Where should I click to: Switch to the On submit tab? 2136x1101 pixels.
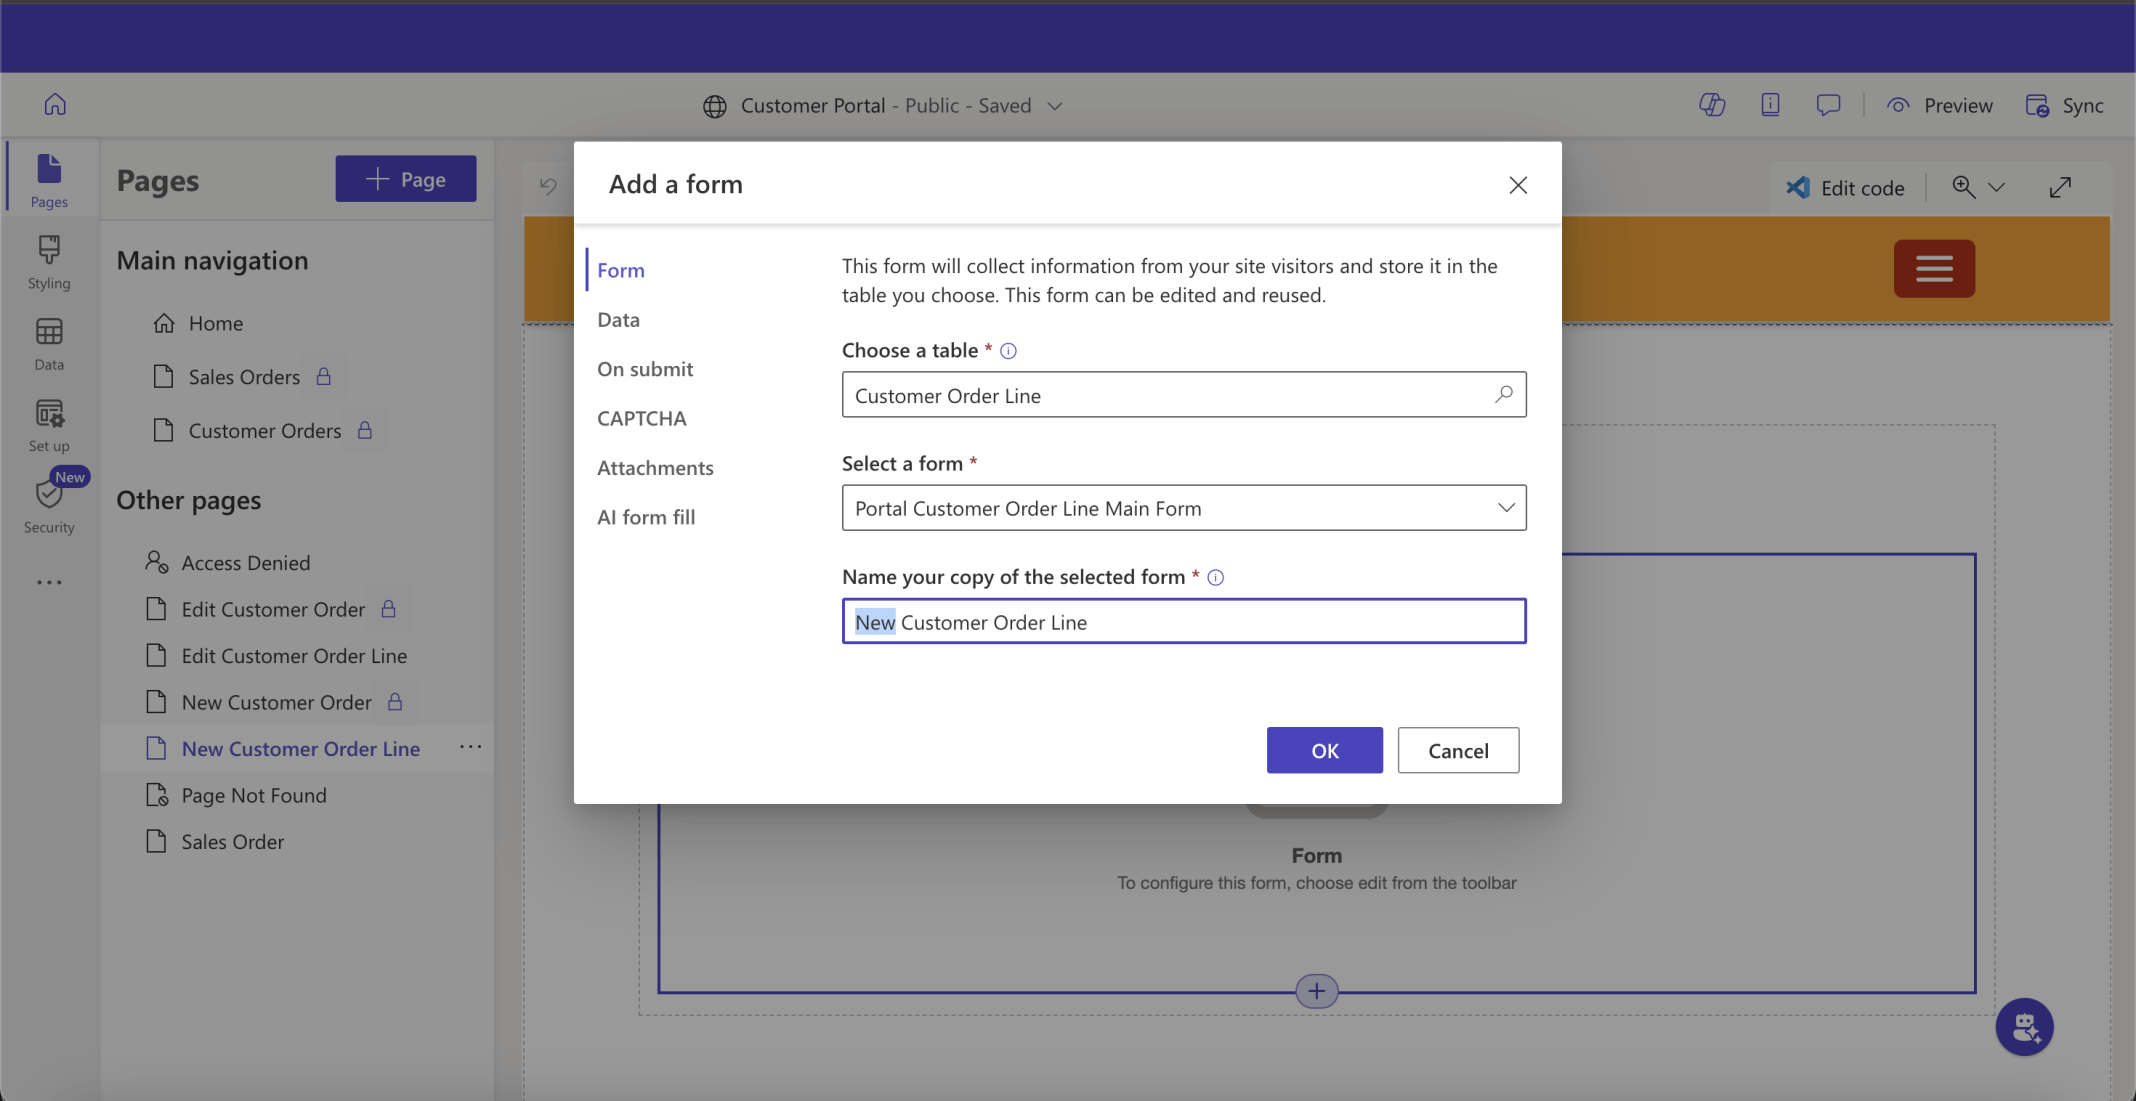[645, 369]
